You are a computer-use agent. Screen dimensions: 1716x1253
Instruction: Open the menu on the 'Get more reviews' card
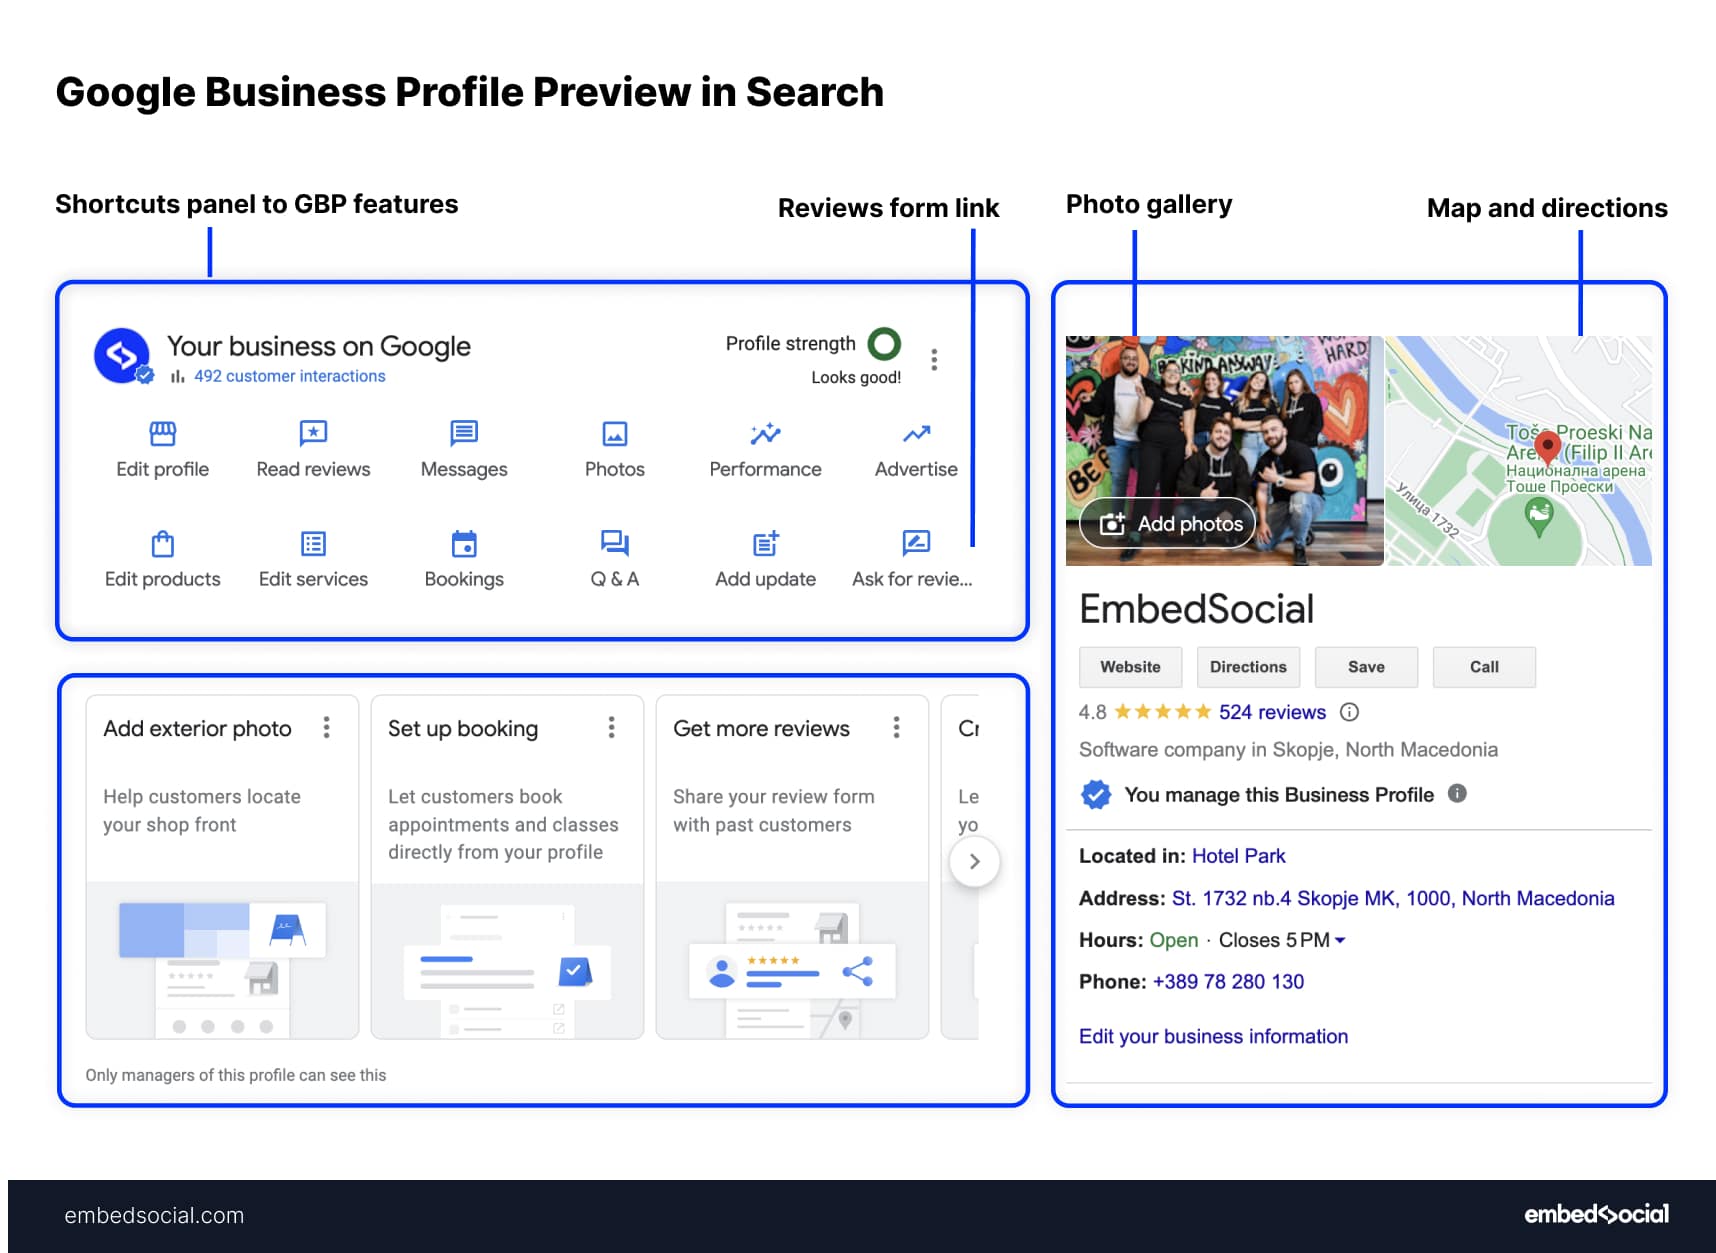pyautogui.click(x=896, y=728)
